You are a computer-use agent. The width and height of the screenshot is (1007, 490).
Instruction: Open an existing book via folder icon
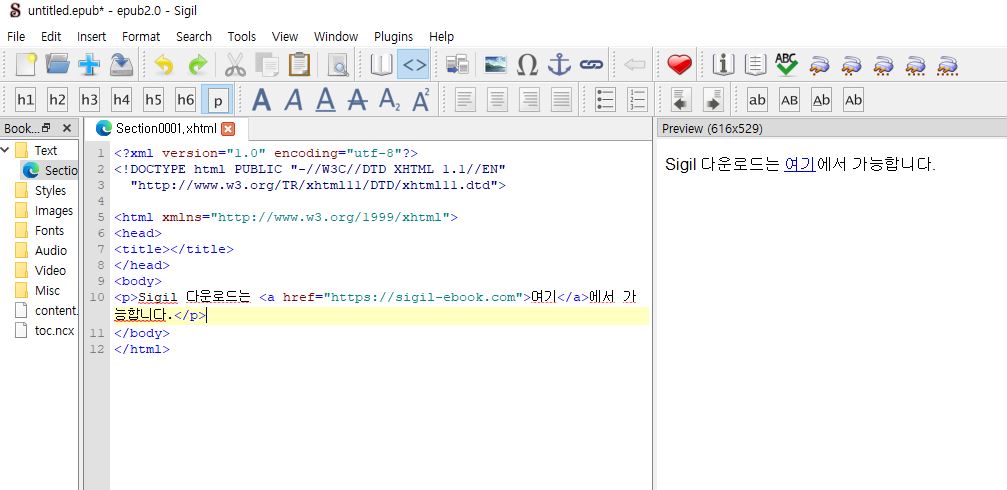point(57,64)
